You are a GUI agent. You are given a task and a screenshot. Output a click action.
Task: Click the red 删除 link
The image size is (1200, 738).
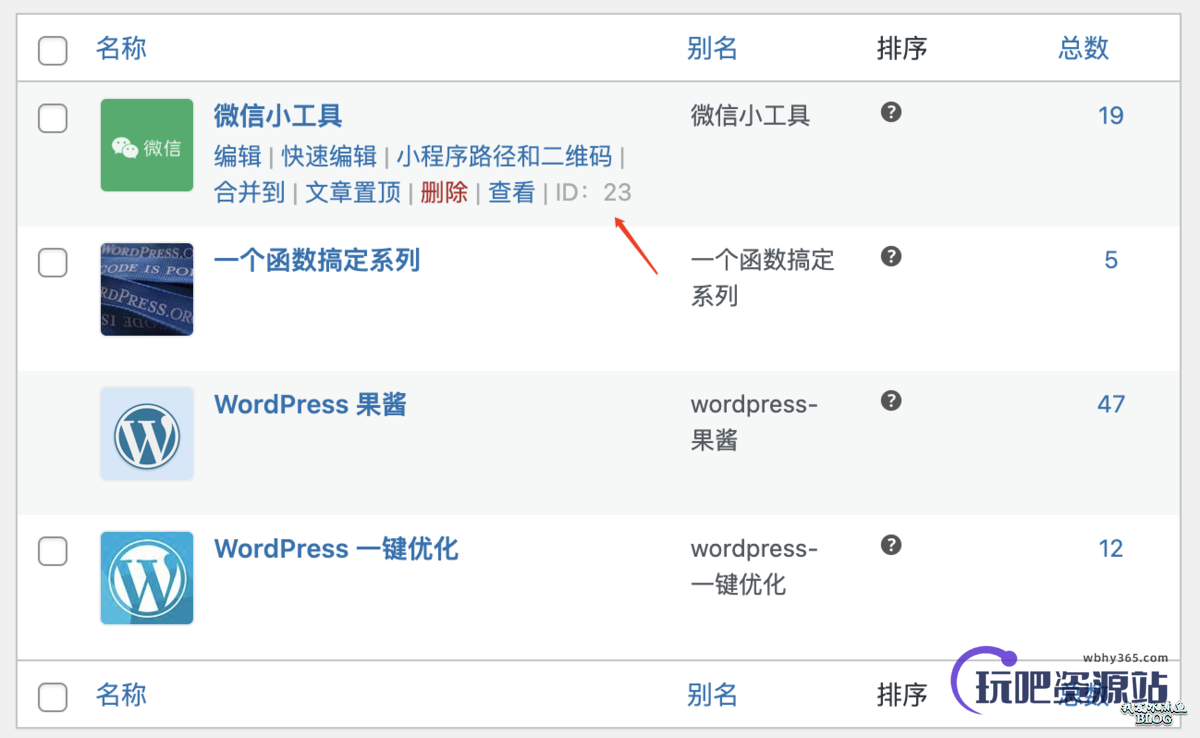click(444, 192)
